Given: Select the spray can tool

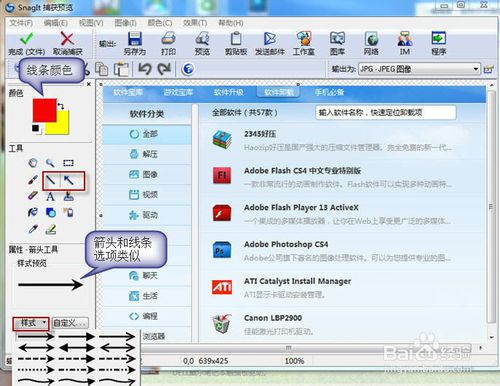Looking at the screenshot, I should click(x=69, y=212).
